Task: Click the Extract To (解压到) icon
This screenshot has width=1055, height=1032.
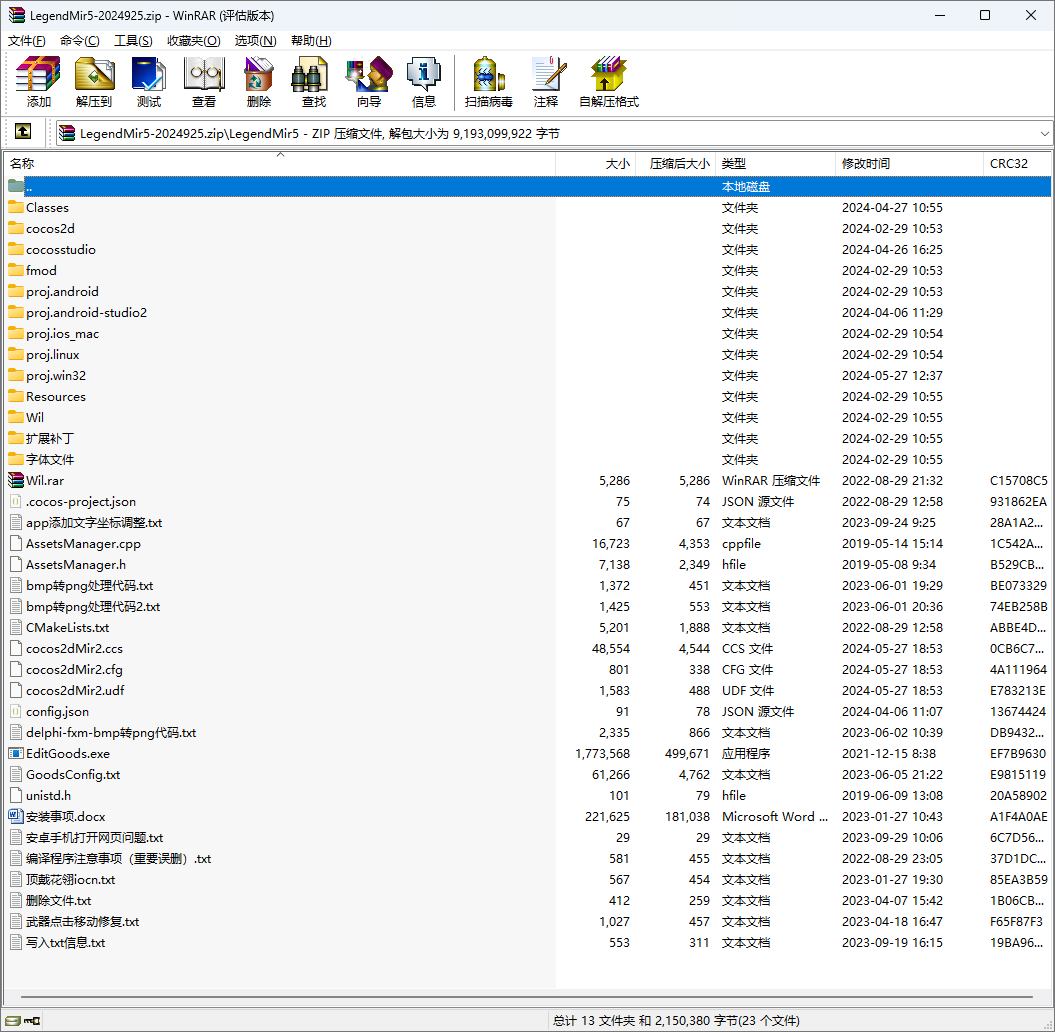Action: (94, 74)
